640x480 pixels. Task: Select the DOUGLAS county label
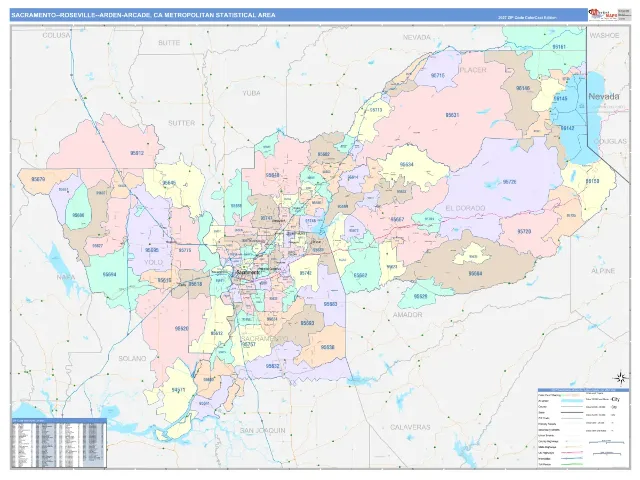610,141
